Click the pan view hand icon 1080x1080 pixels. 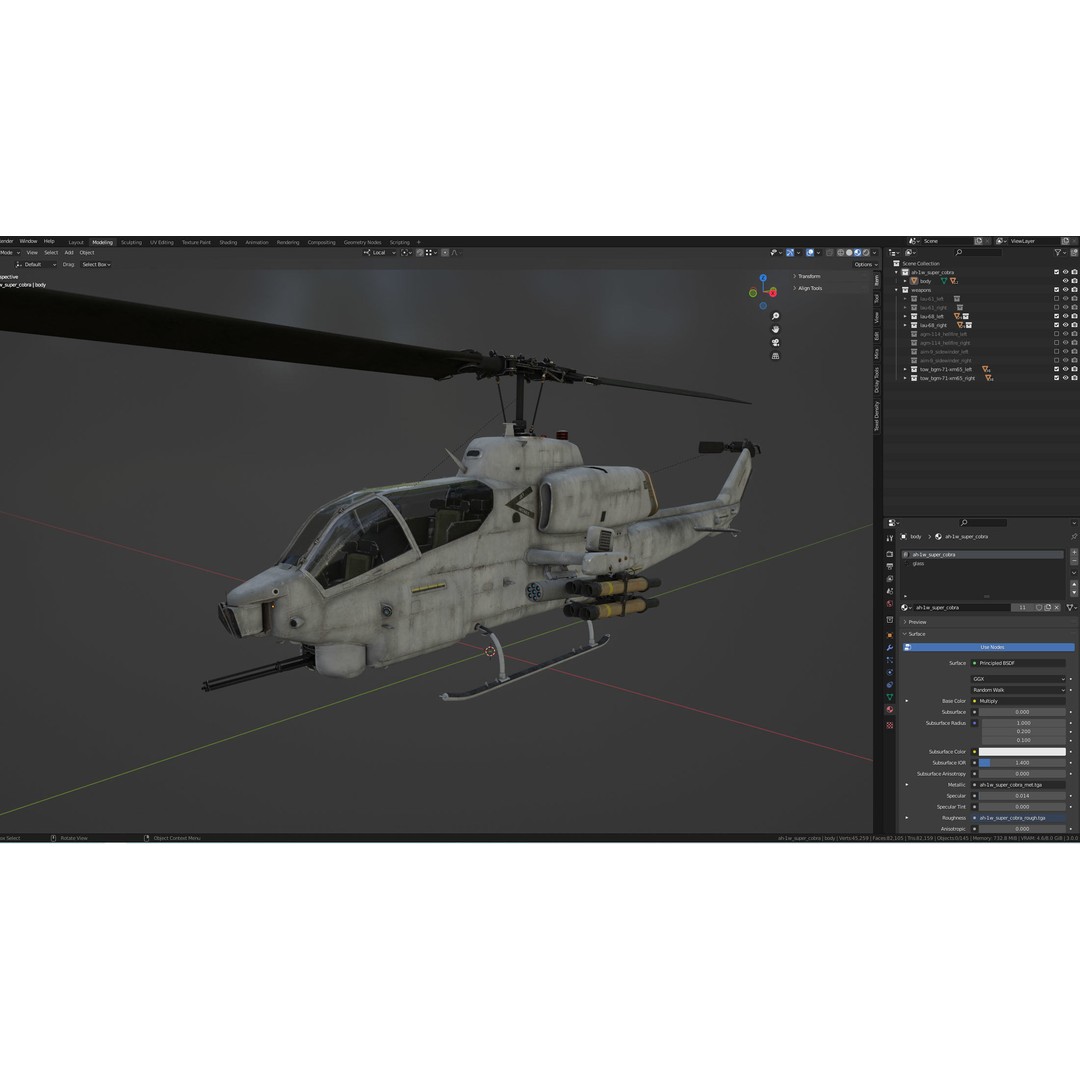[775, 329]
